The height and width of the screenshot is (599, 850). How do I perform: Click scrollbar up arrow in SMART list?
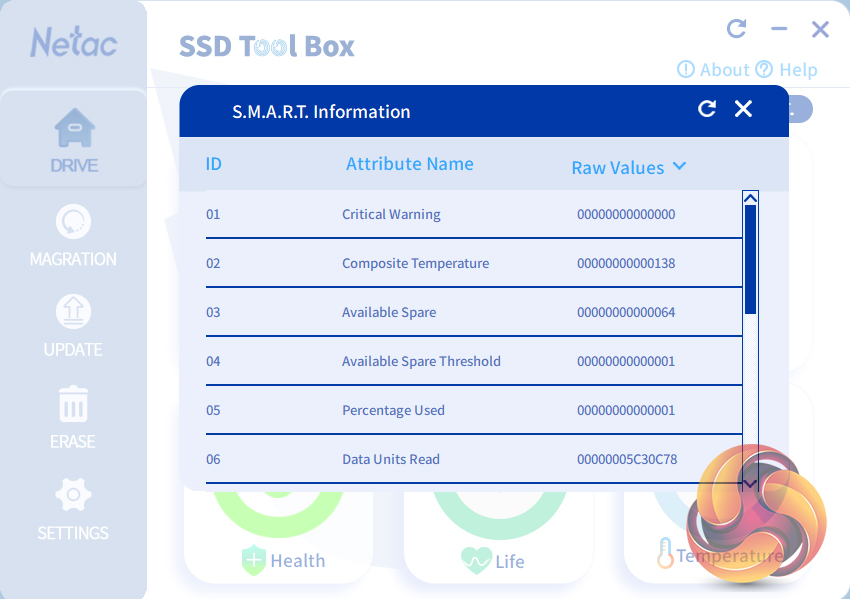tap(750, 198)
